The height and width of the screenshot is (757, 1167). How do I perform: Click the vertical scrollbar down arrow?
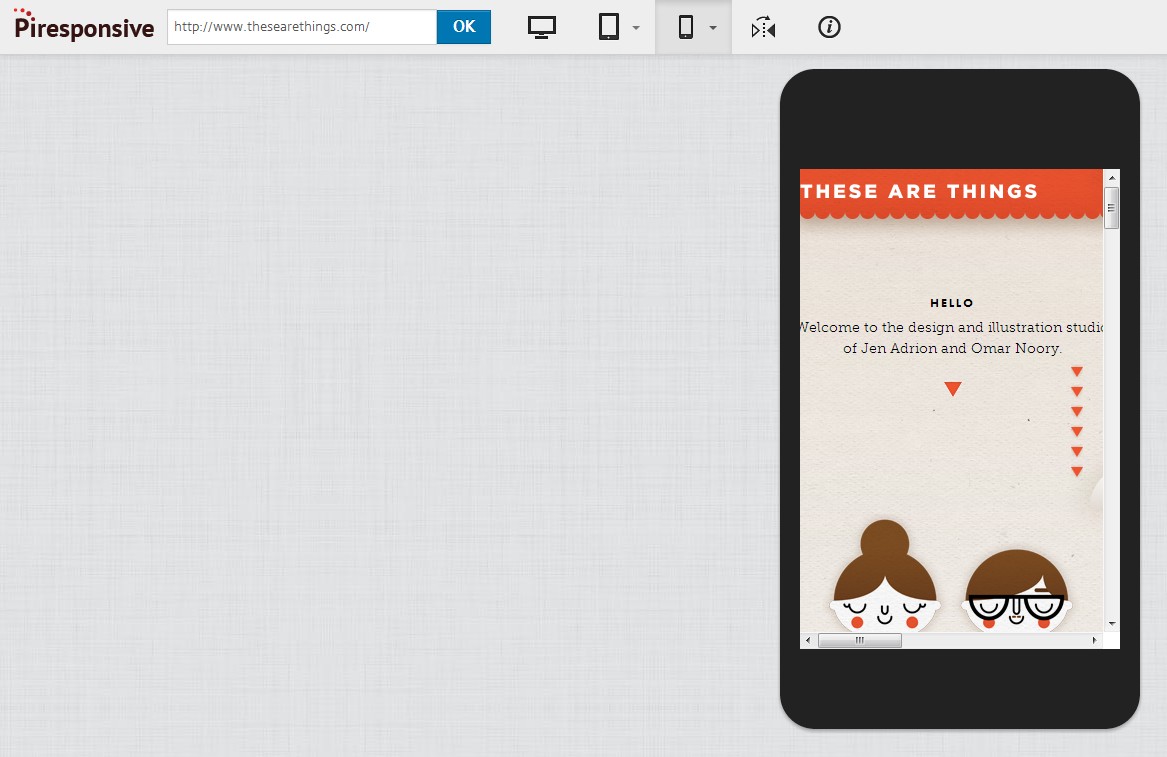pyautogui.click(x=1111, y=623)
